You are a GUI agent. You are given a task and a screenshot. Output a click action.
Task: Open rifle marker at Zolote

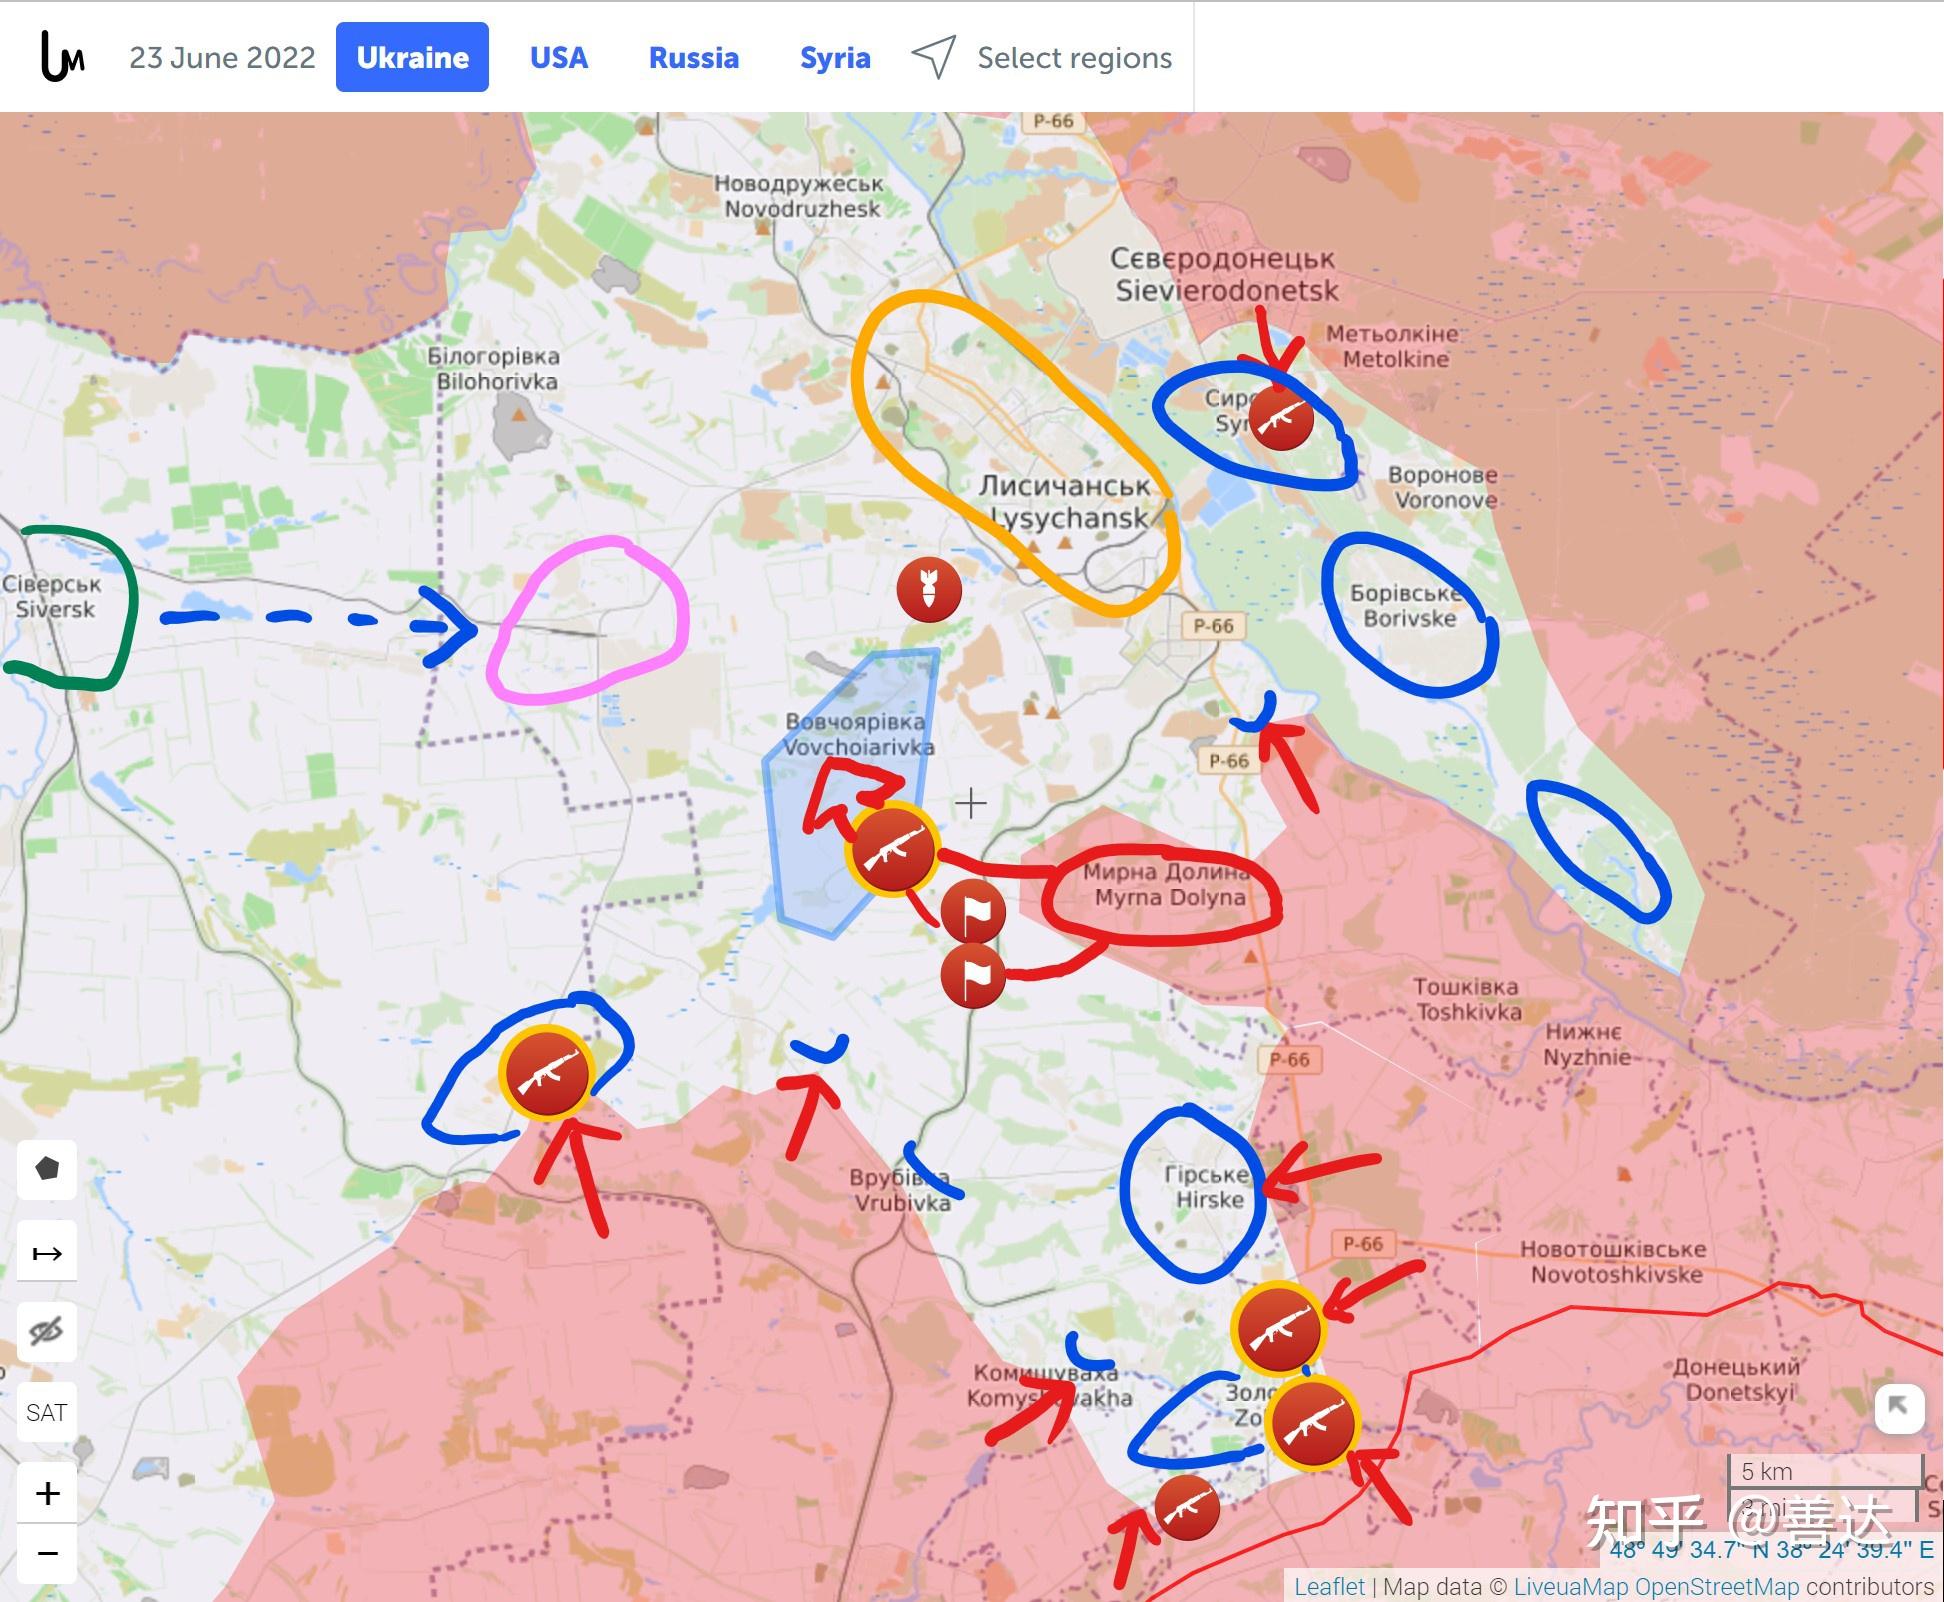point(1312,1424)
